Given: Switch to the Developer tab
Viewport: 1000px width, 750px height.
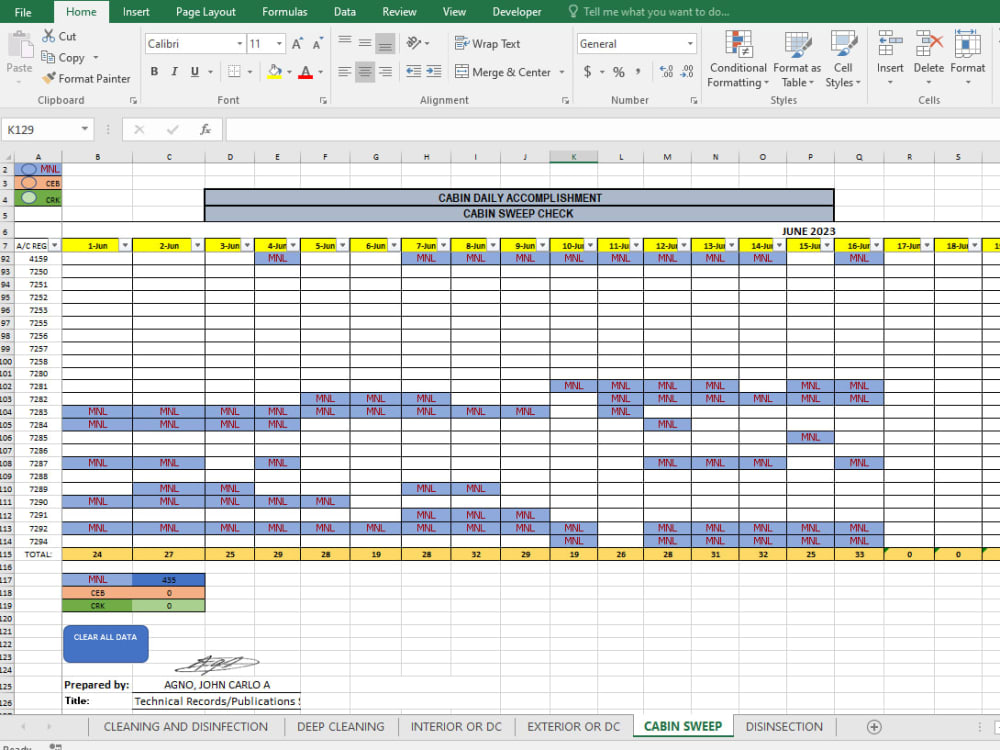Looking at the screenshot, I should click(517, 12).
